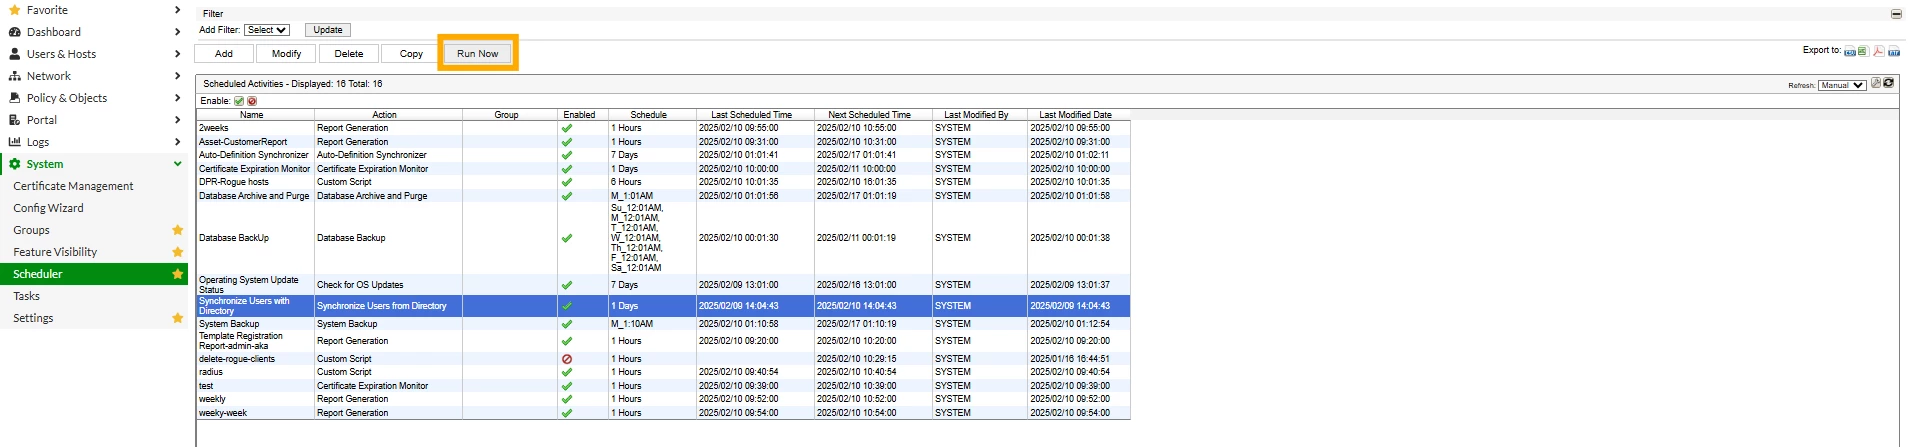Click the Portal icon in sidebar

point(15,120)
